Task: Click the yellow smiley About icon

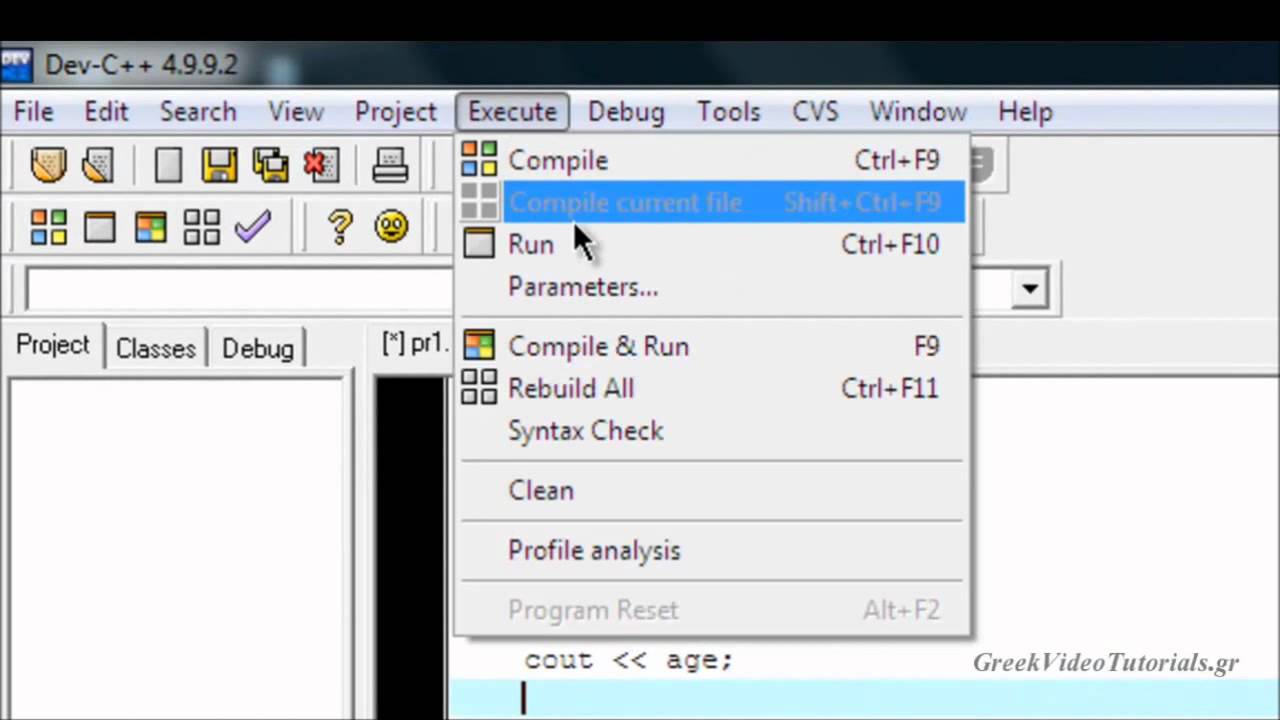Action: (x=391, y=228)
